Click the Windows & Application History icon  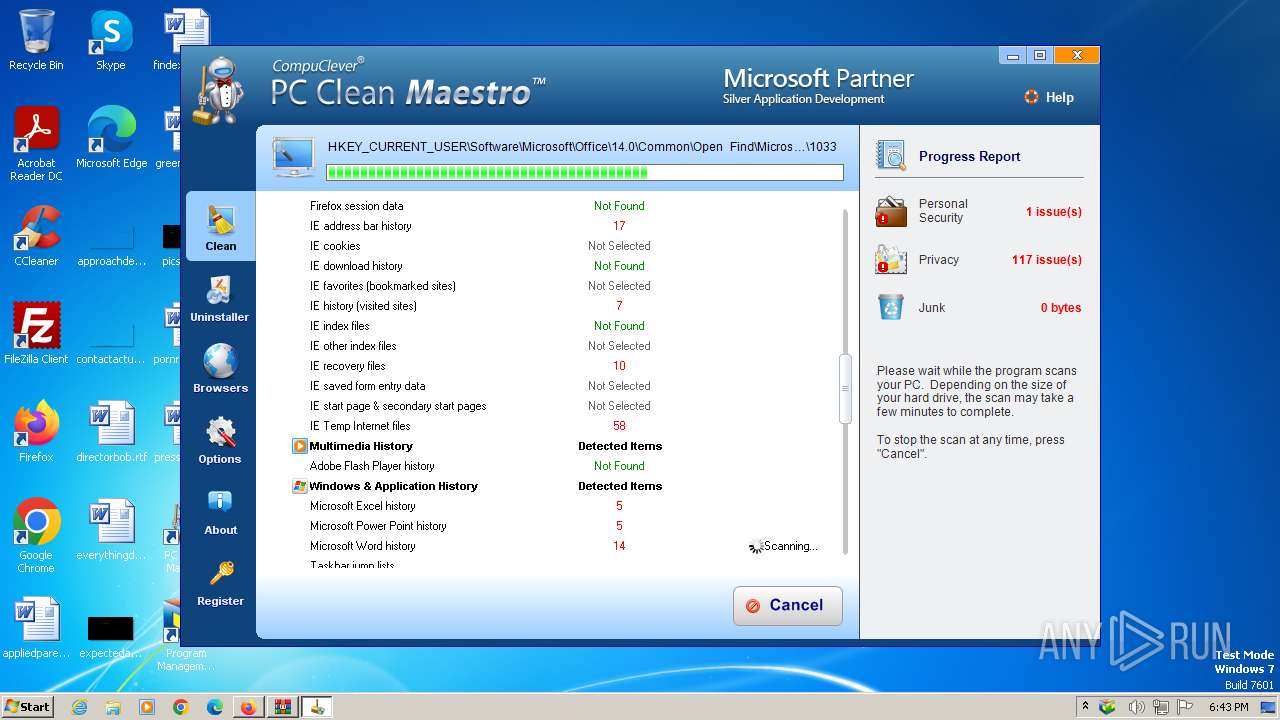[299, 486]
